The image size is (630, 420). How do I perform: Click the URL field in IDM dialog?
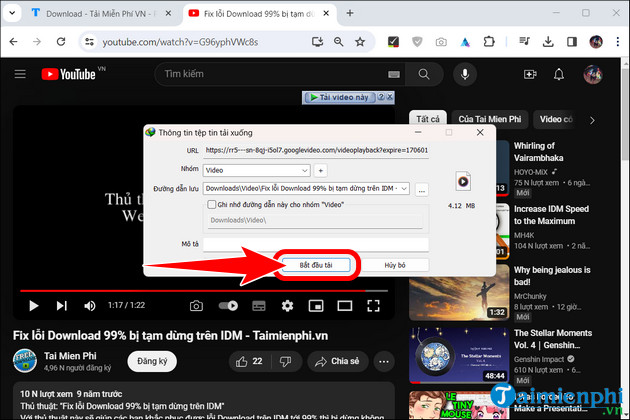[316, 150]
